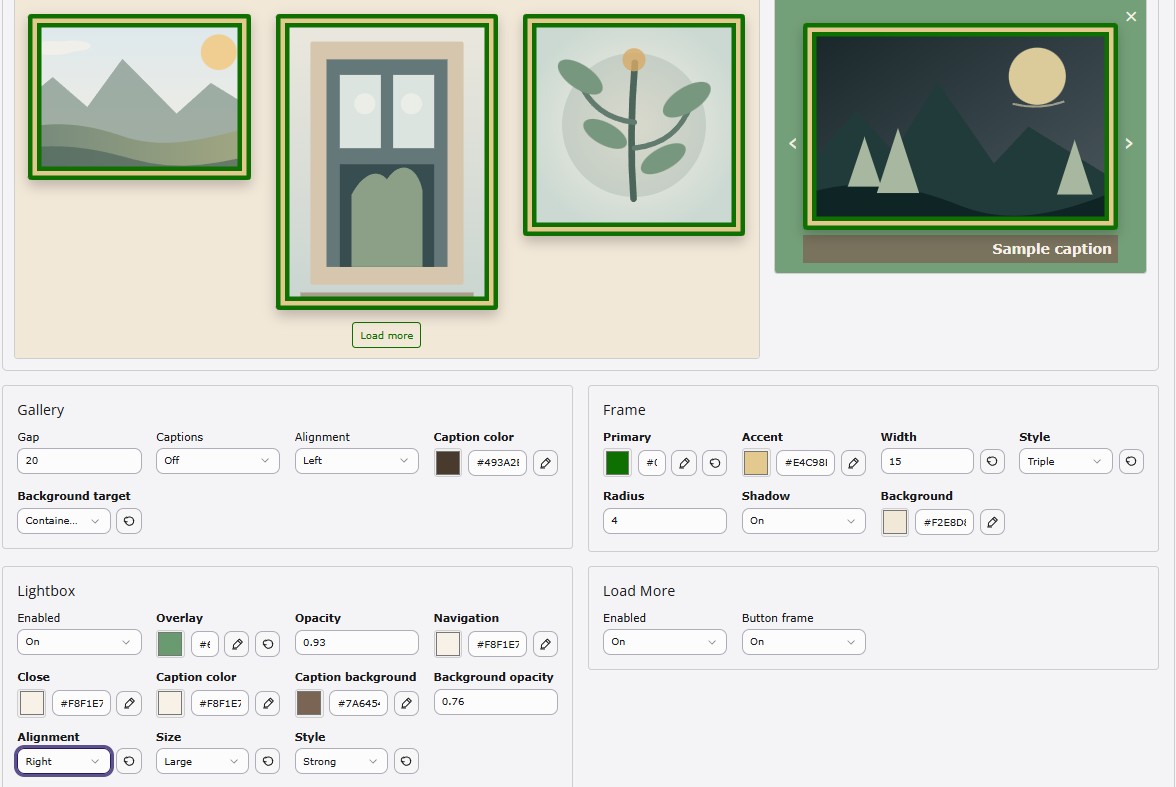Click the Frame Radius input field
Viewport: 1176px width, 787px height.
point(664,521)
